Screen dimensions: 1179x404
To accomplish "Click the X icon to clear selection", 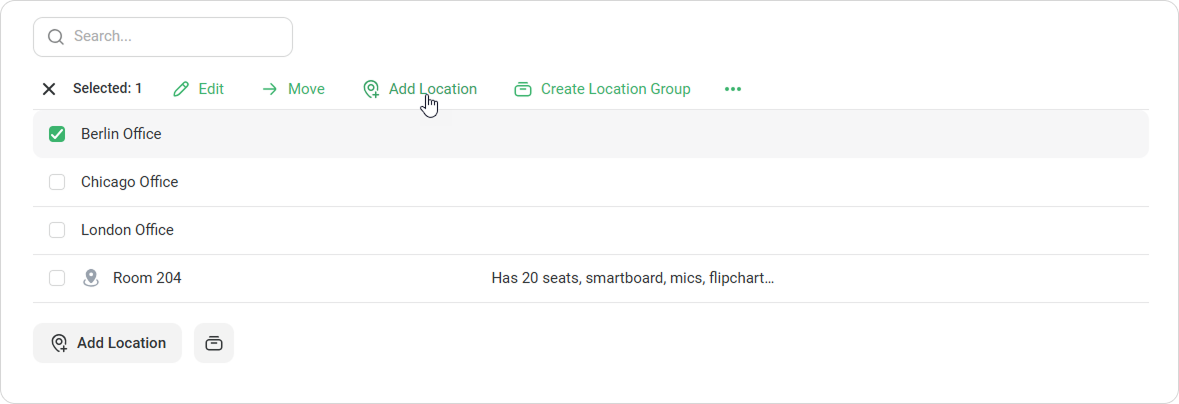I will pos(49,89).
